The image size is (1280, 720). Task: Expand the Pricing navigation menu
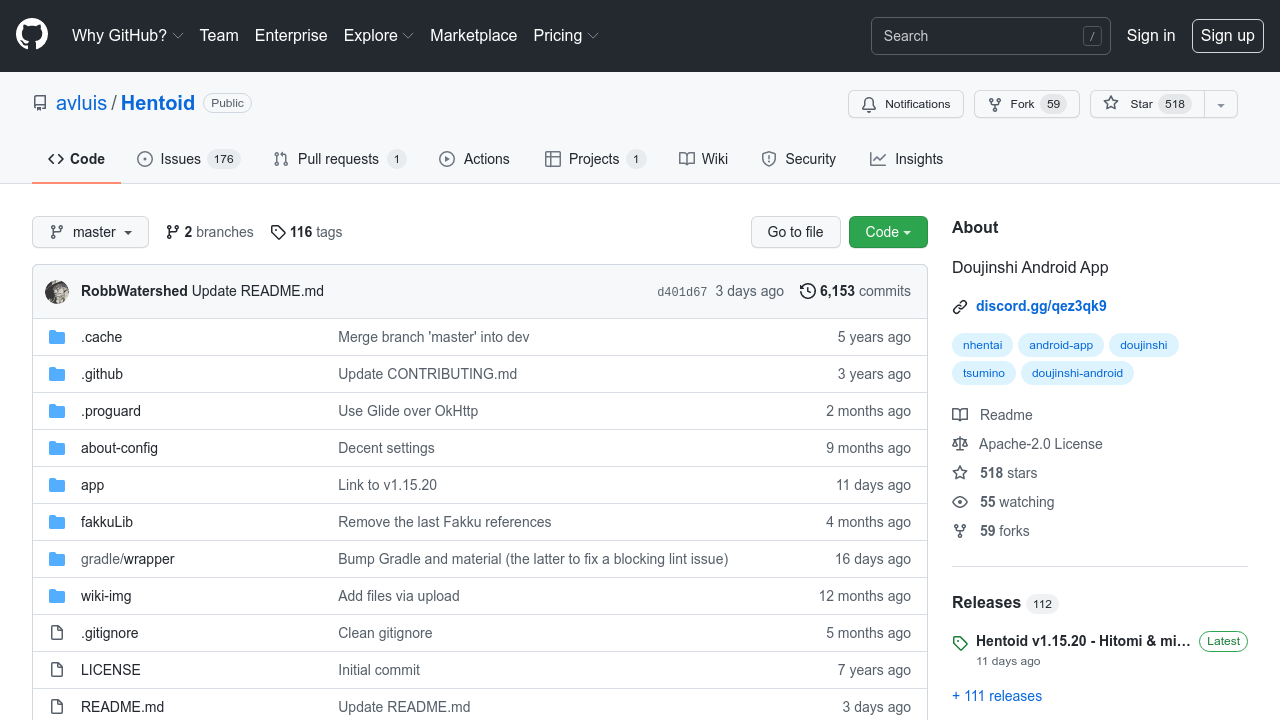point(566,35)
